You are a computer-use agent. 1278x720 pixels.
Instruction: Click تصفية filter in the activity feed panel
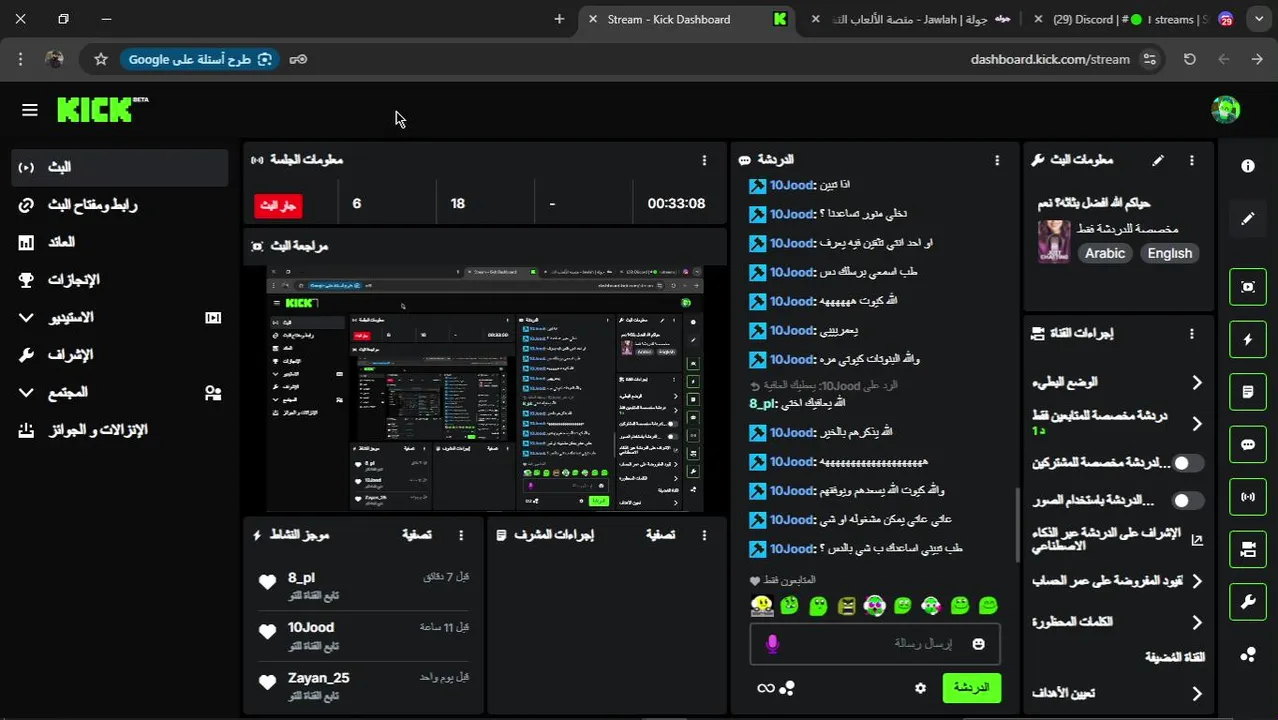416,535
